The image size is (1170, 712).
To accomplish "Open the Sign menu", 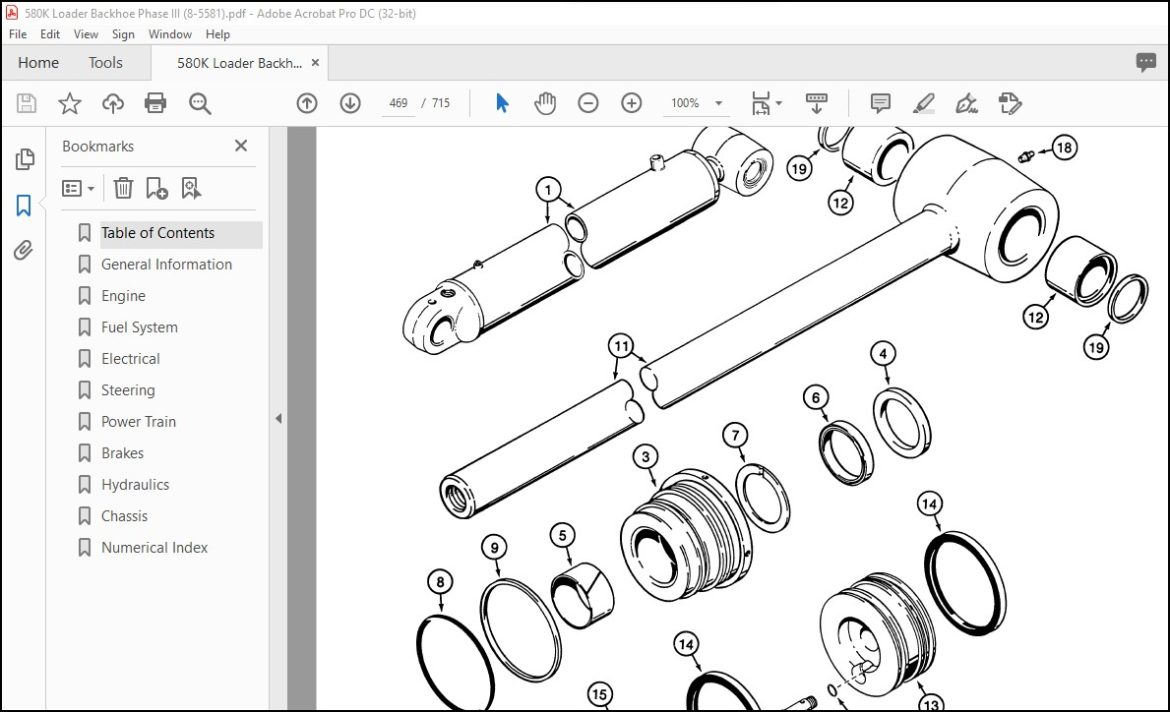I will click(x=123, y=34).
